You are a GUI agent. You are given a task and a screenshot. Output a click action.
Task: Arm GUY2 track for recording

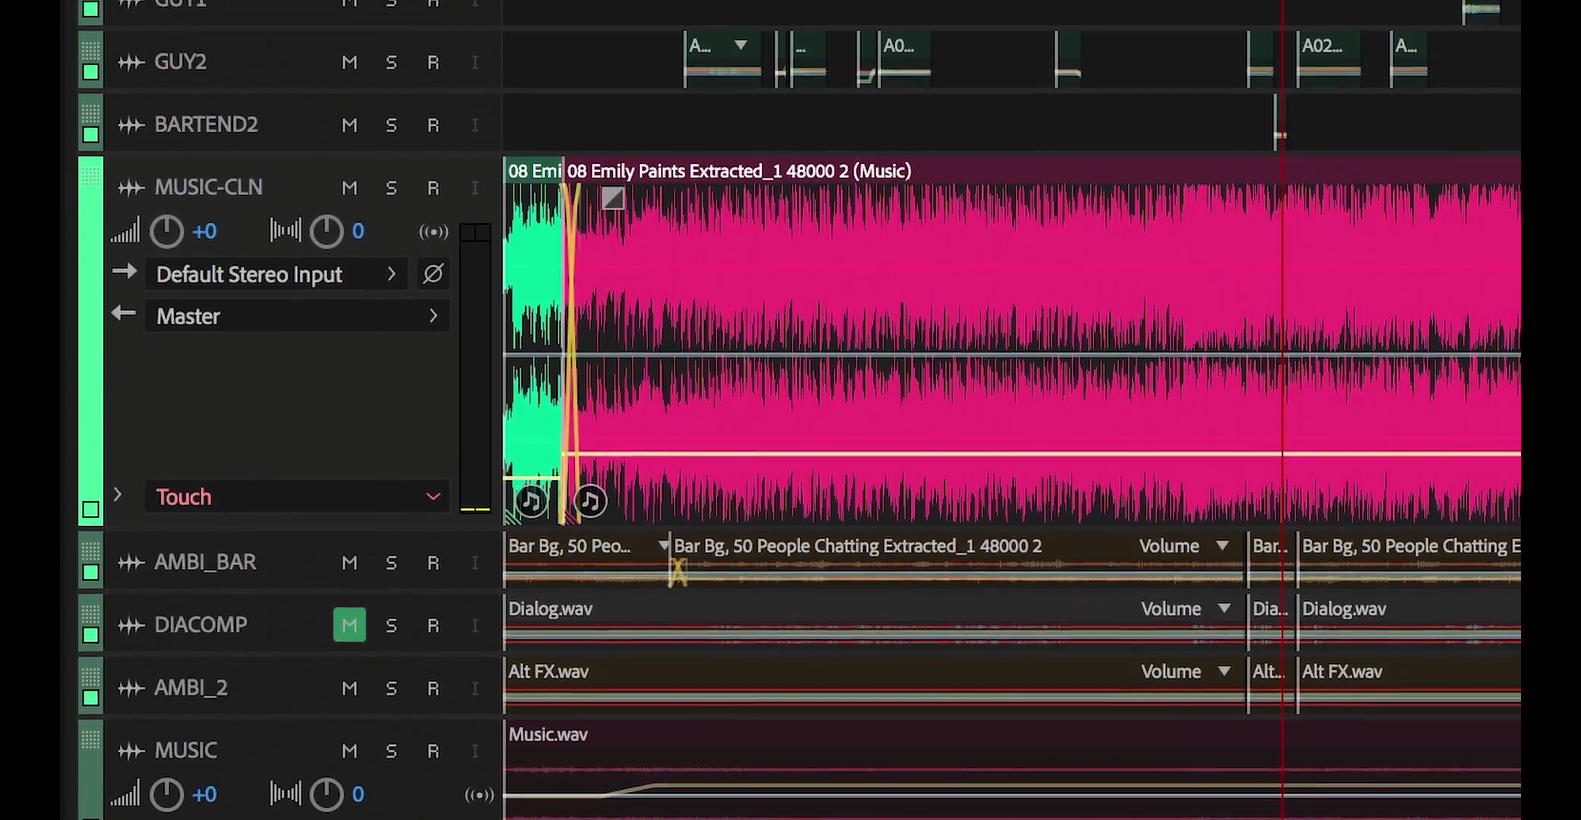click(433, 62)
